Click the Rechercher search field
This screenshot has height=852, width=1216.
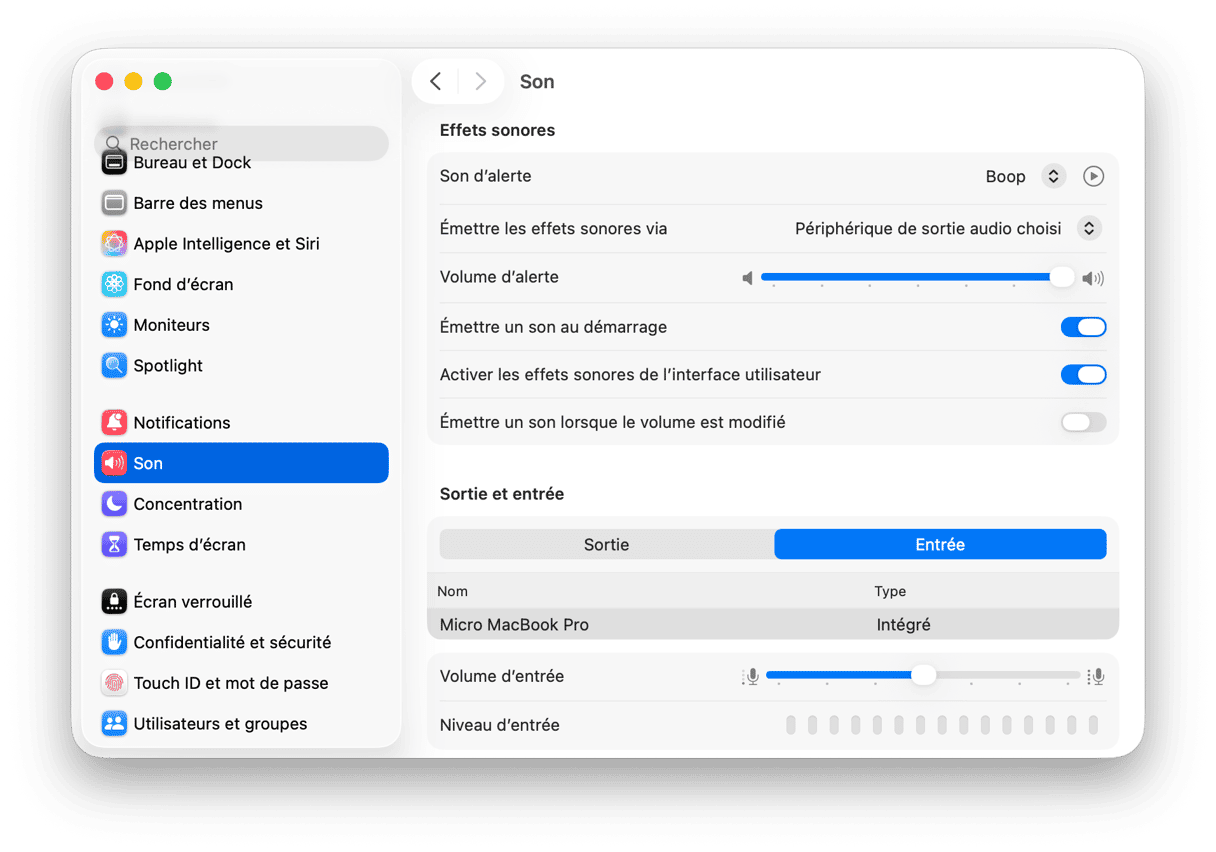click(x=241, y=144)
